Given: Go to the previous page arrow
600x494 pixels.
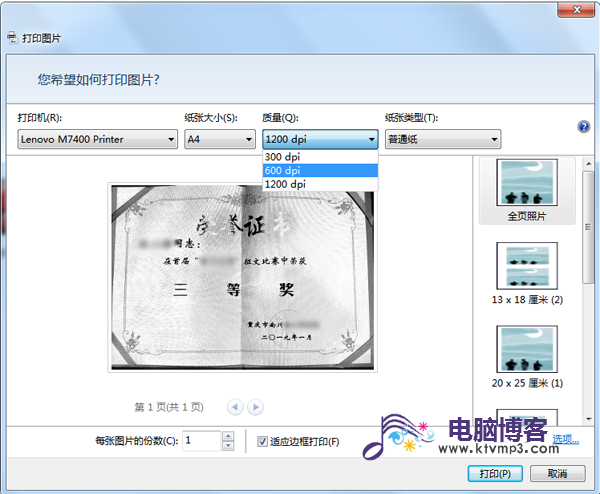Looking at the screenshot, I should [235, 407].
